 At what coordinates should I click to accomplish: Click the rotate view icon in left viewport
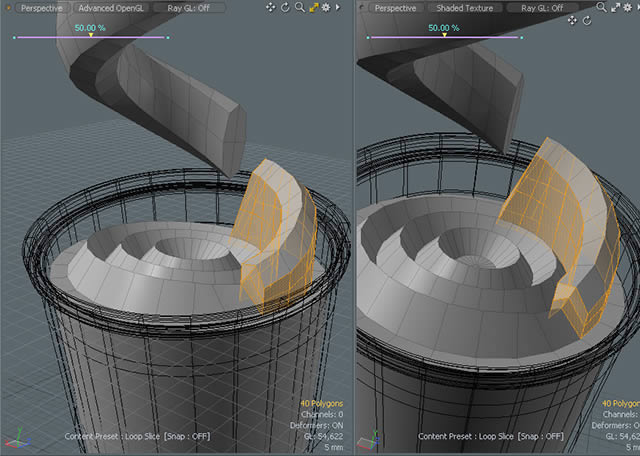click(x=285, y=7)
